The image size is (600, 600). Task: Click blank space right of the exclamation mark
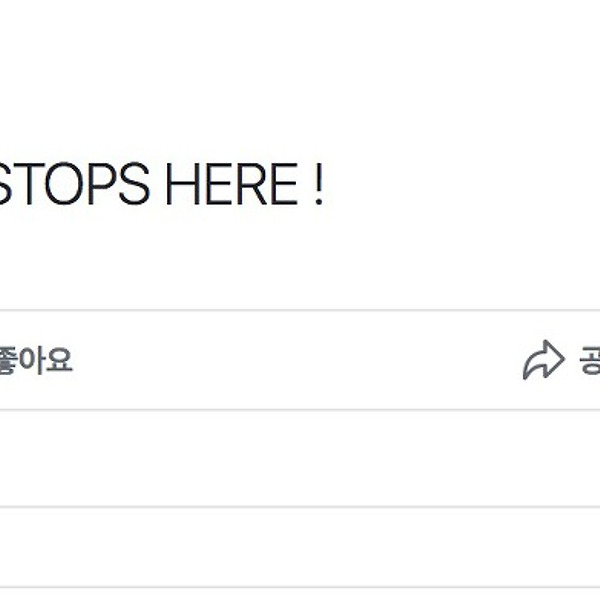point(459,184)
